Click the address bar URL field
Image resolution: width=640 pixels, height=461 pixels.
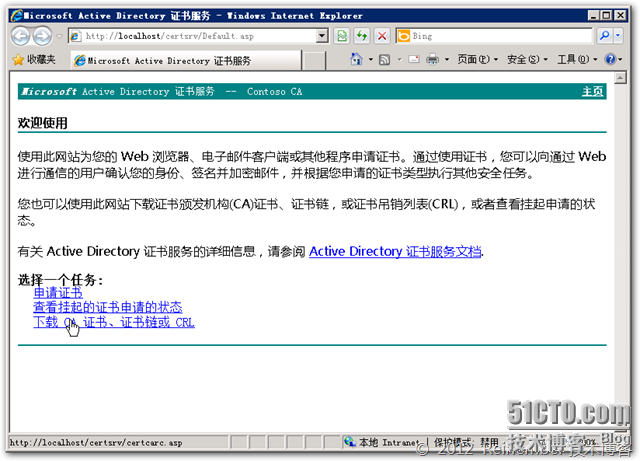193,36
